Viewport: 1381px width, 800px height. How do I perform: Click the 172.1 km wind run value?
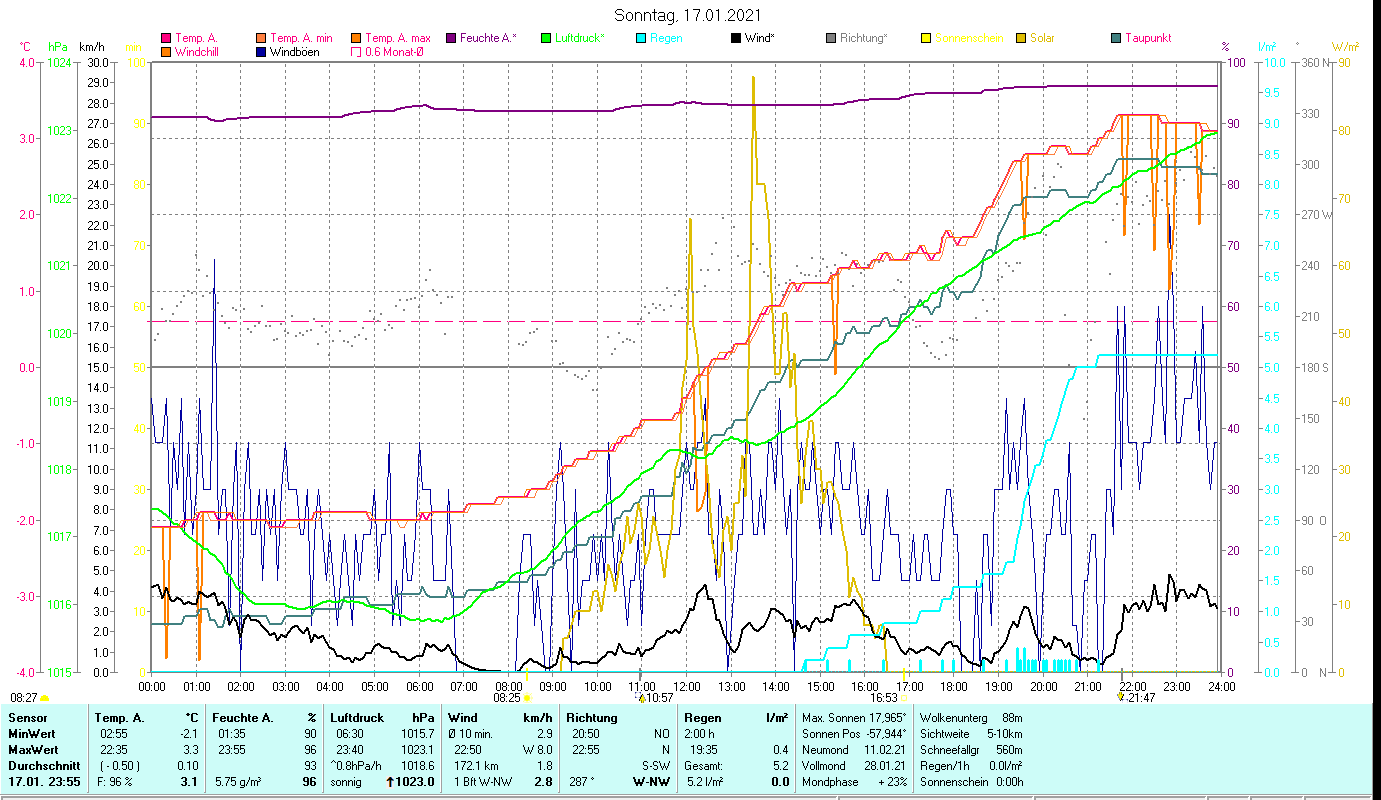tap(476, 766)
